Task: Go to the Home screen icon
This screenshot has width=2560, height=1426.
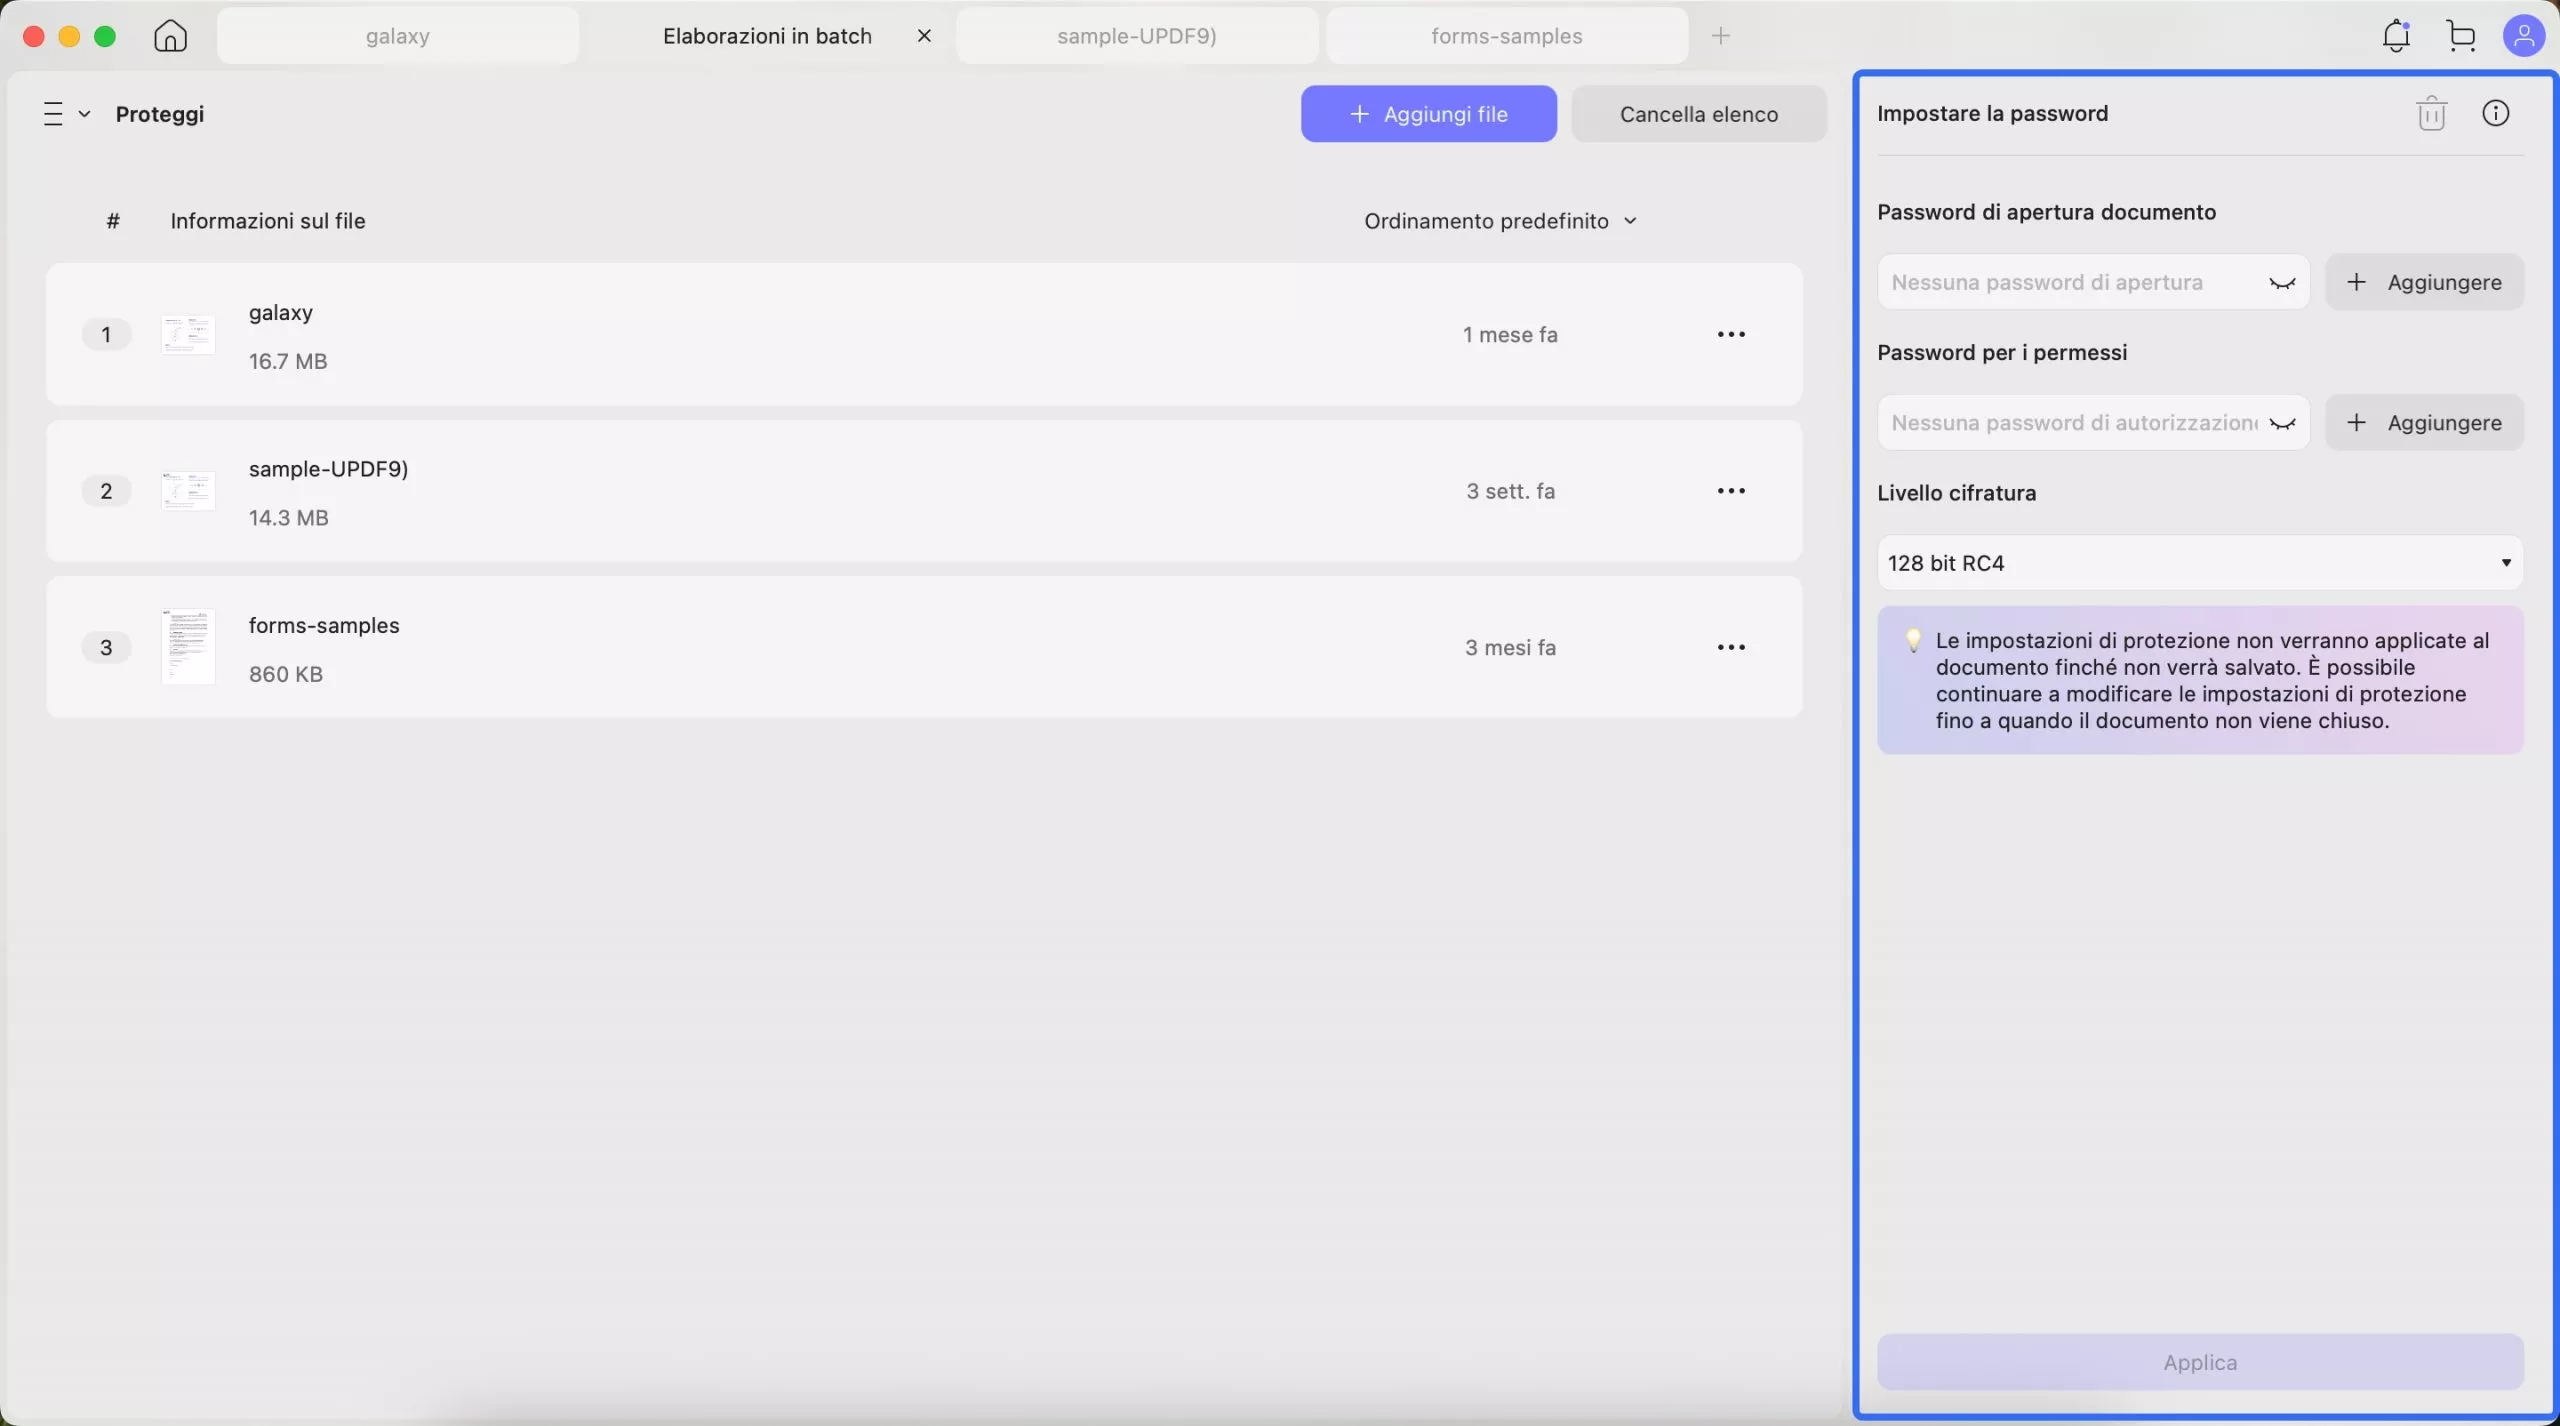Action: [x=170, y=36]
